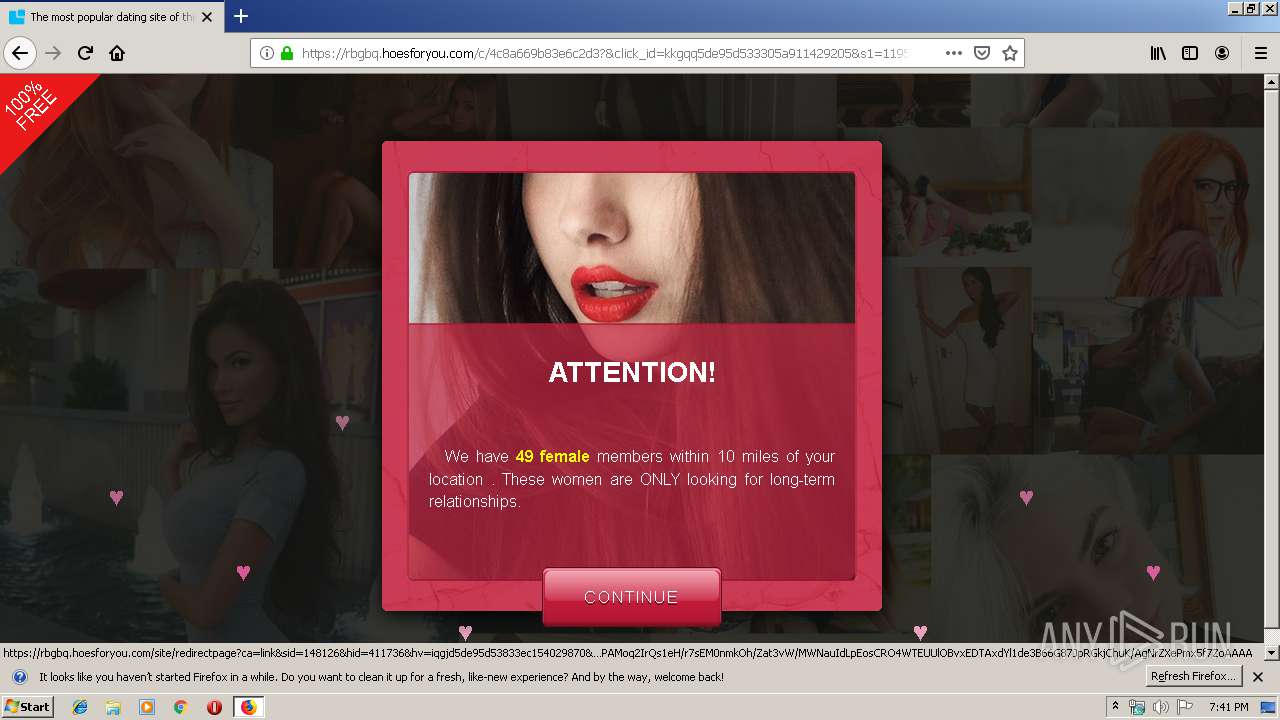Open a new browser tab
This screenshot has width=1280, height=720.
pos(241,16)
